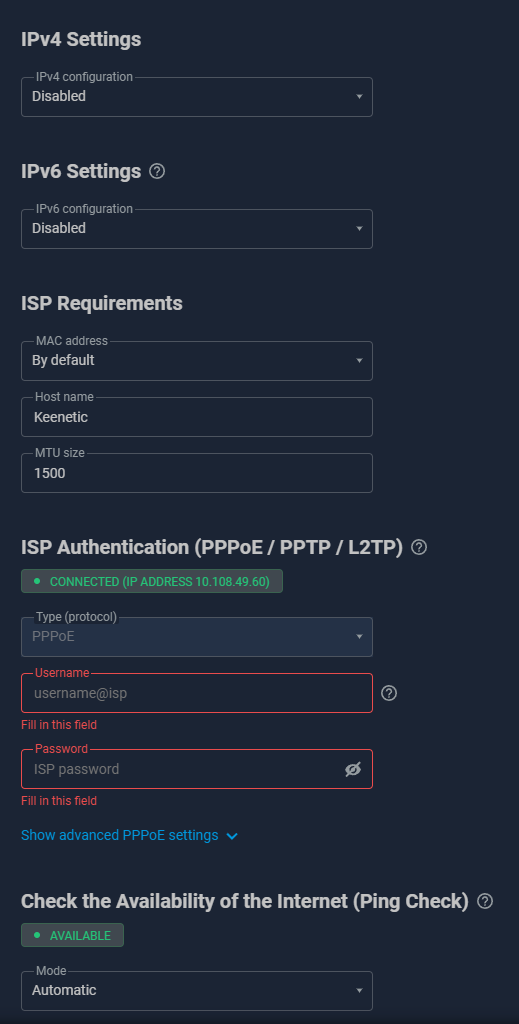Open the Ping Check Mode dropdown
519x1024 pixels.
tap(197, 991)
